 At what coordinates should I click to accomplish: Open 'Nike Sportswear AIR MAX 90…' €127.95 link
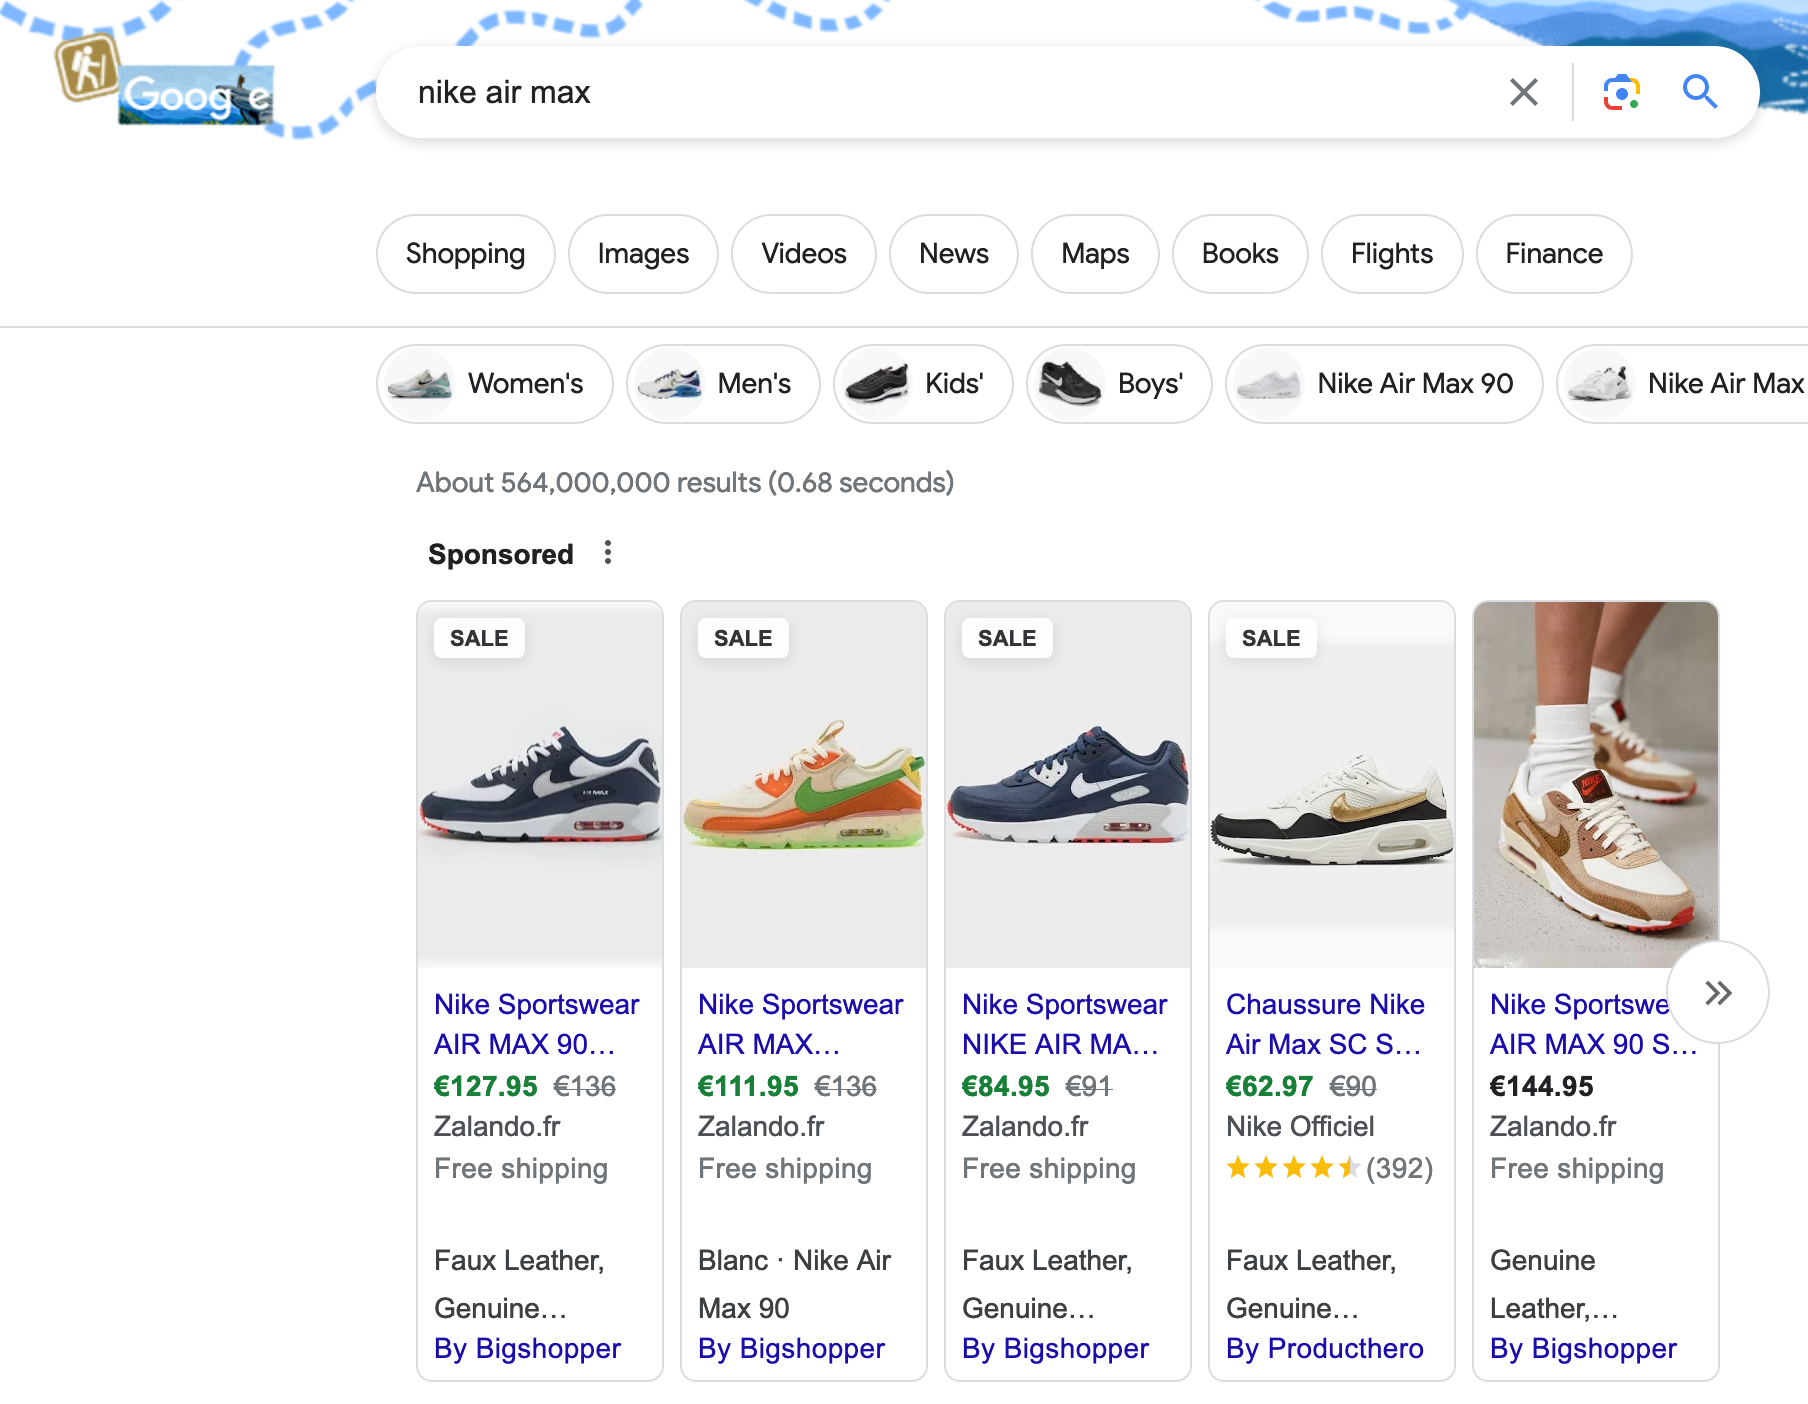pyautogui.click(x=536, y=1024)
